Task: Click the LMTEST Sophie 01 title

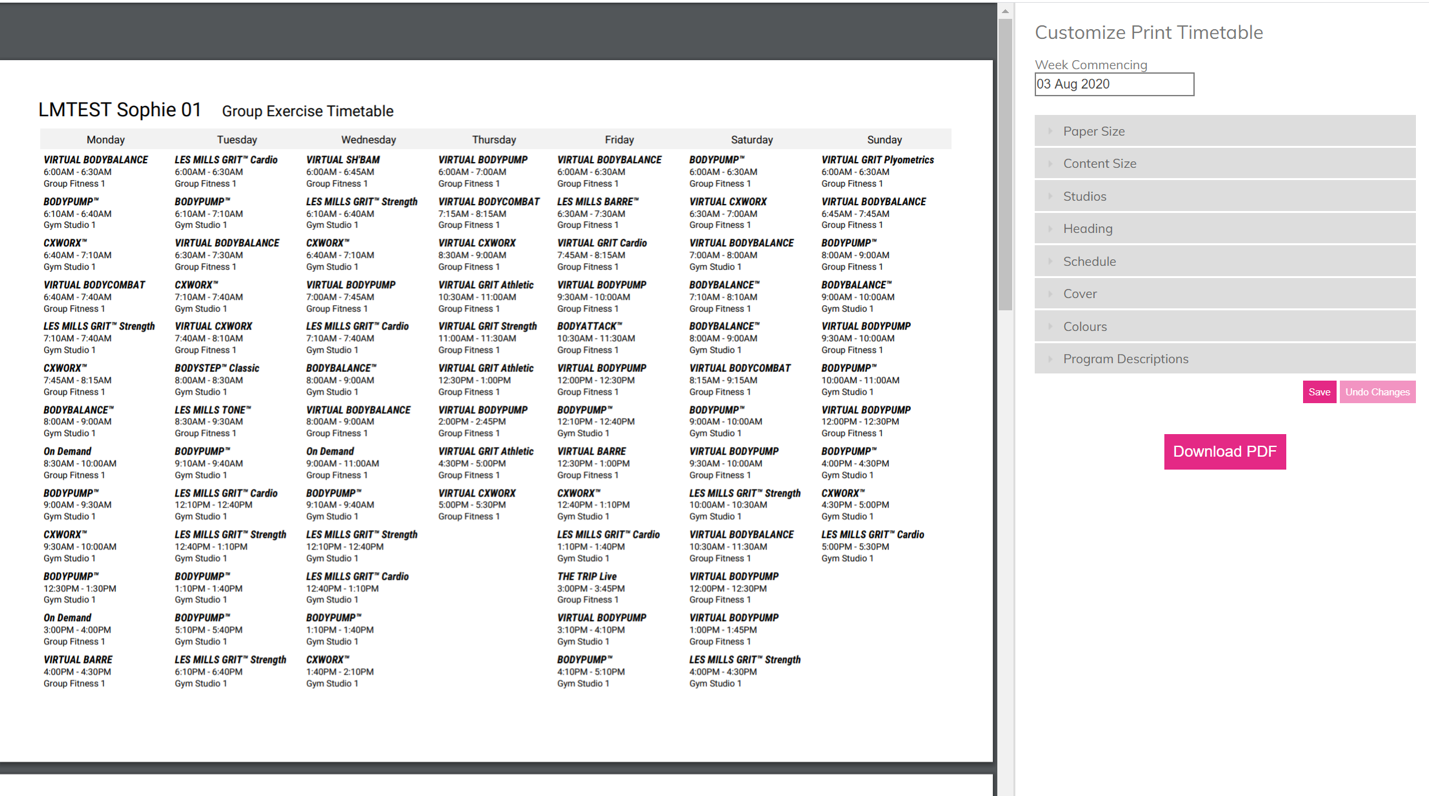Action: (x=120, y=110)
